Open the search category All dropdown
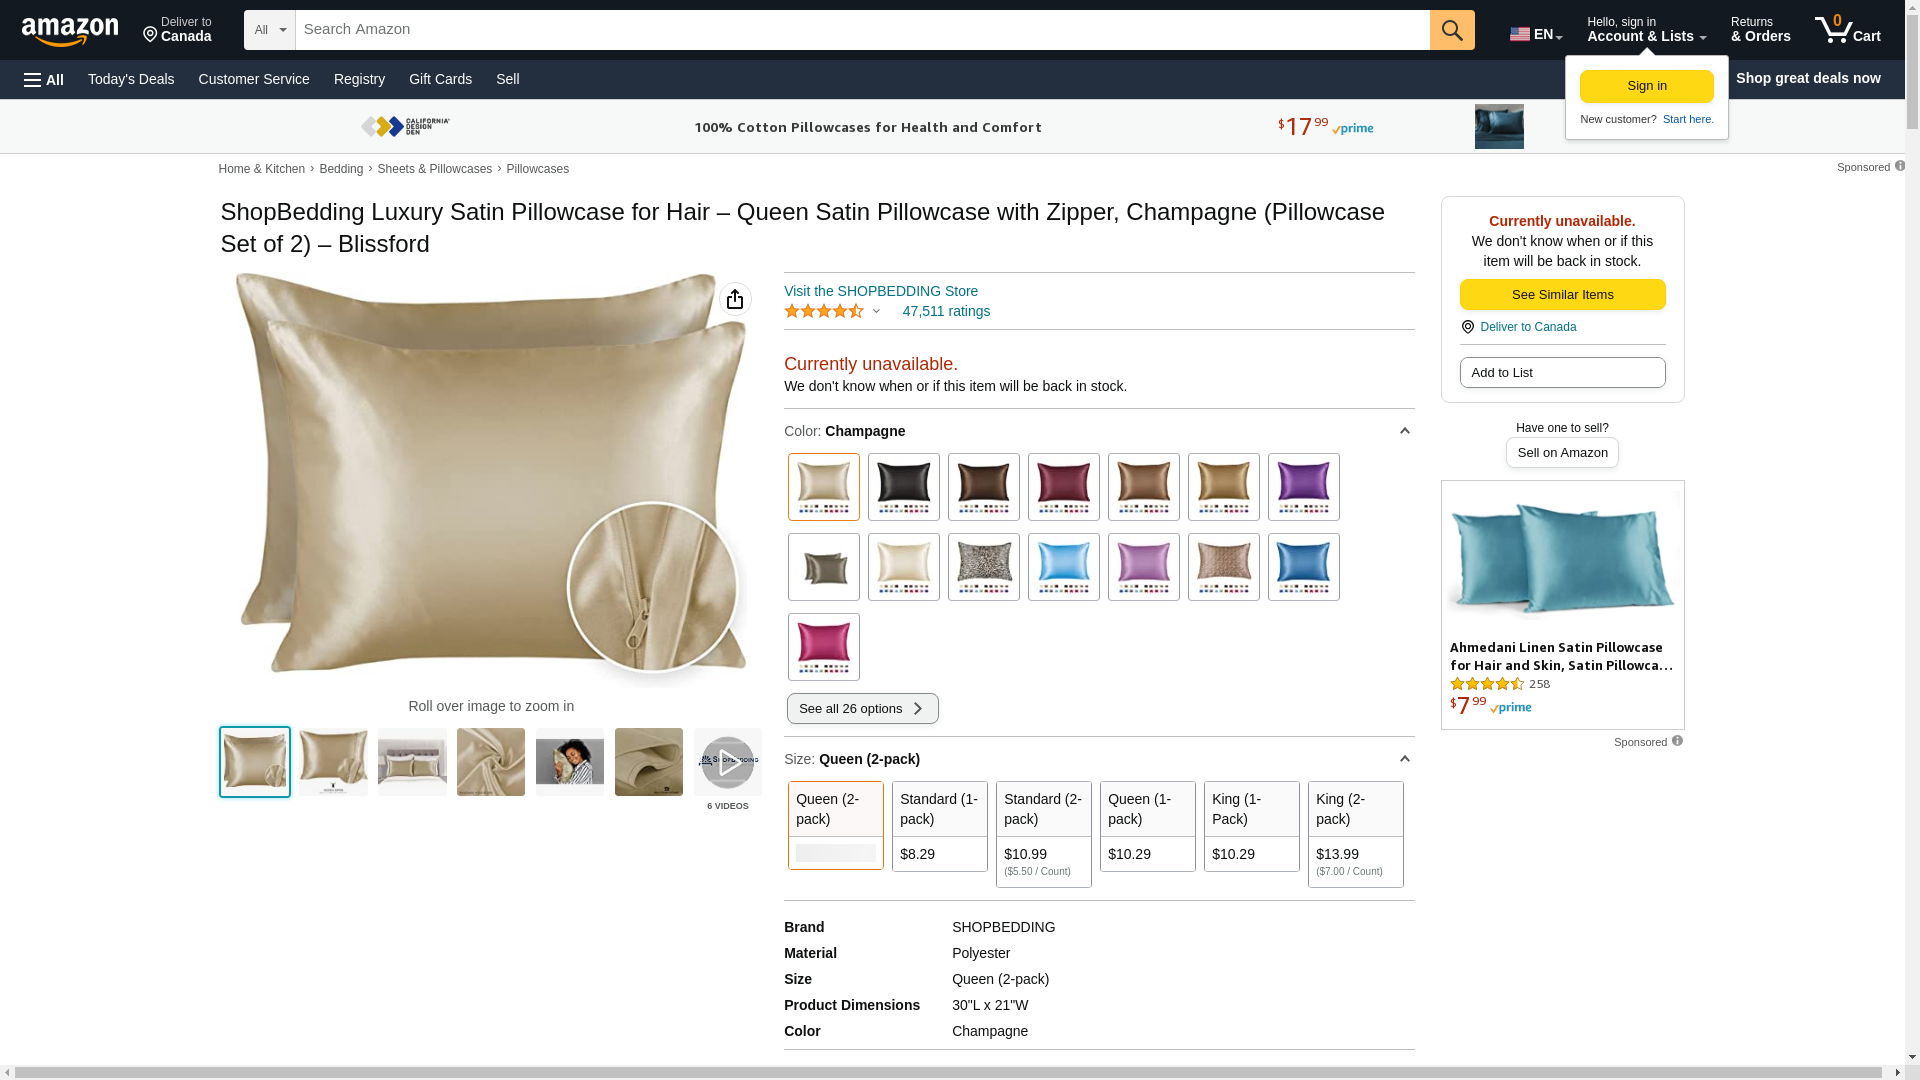Viewport: 1920px width, 1080px height. pos(270,30)
